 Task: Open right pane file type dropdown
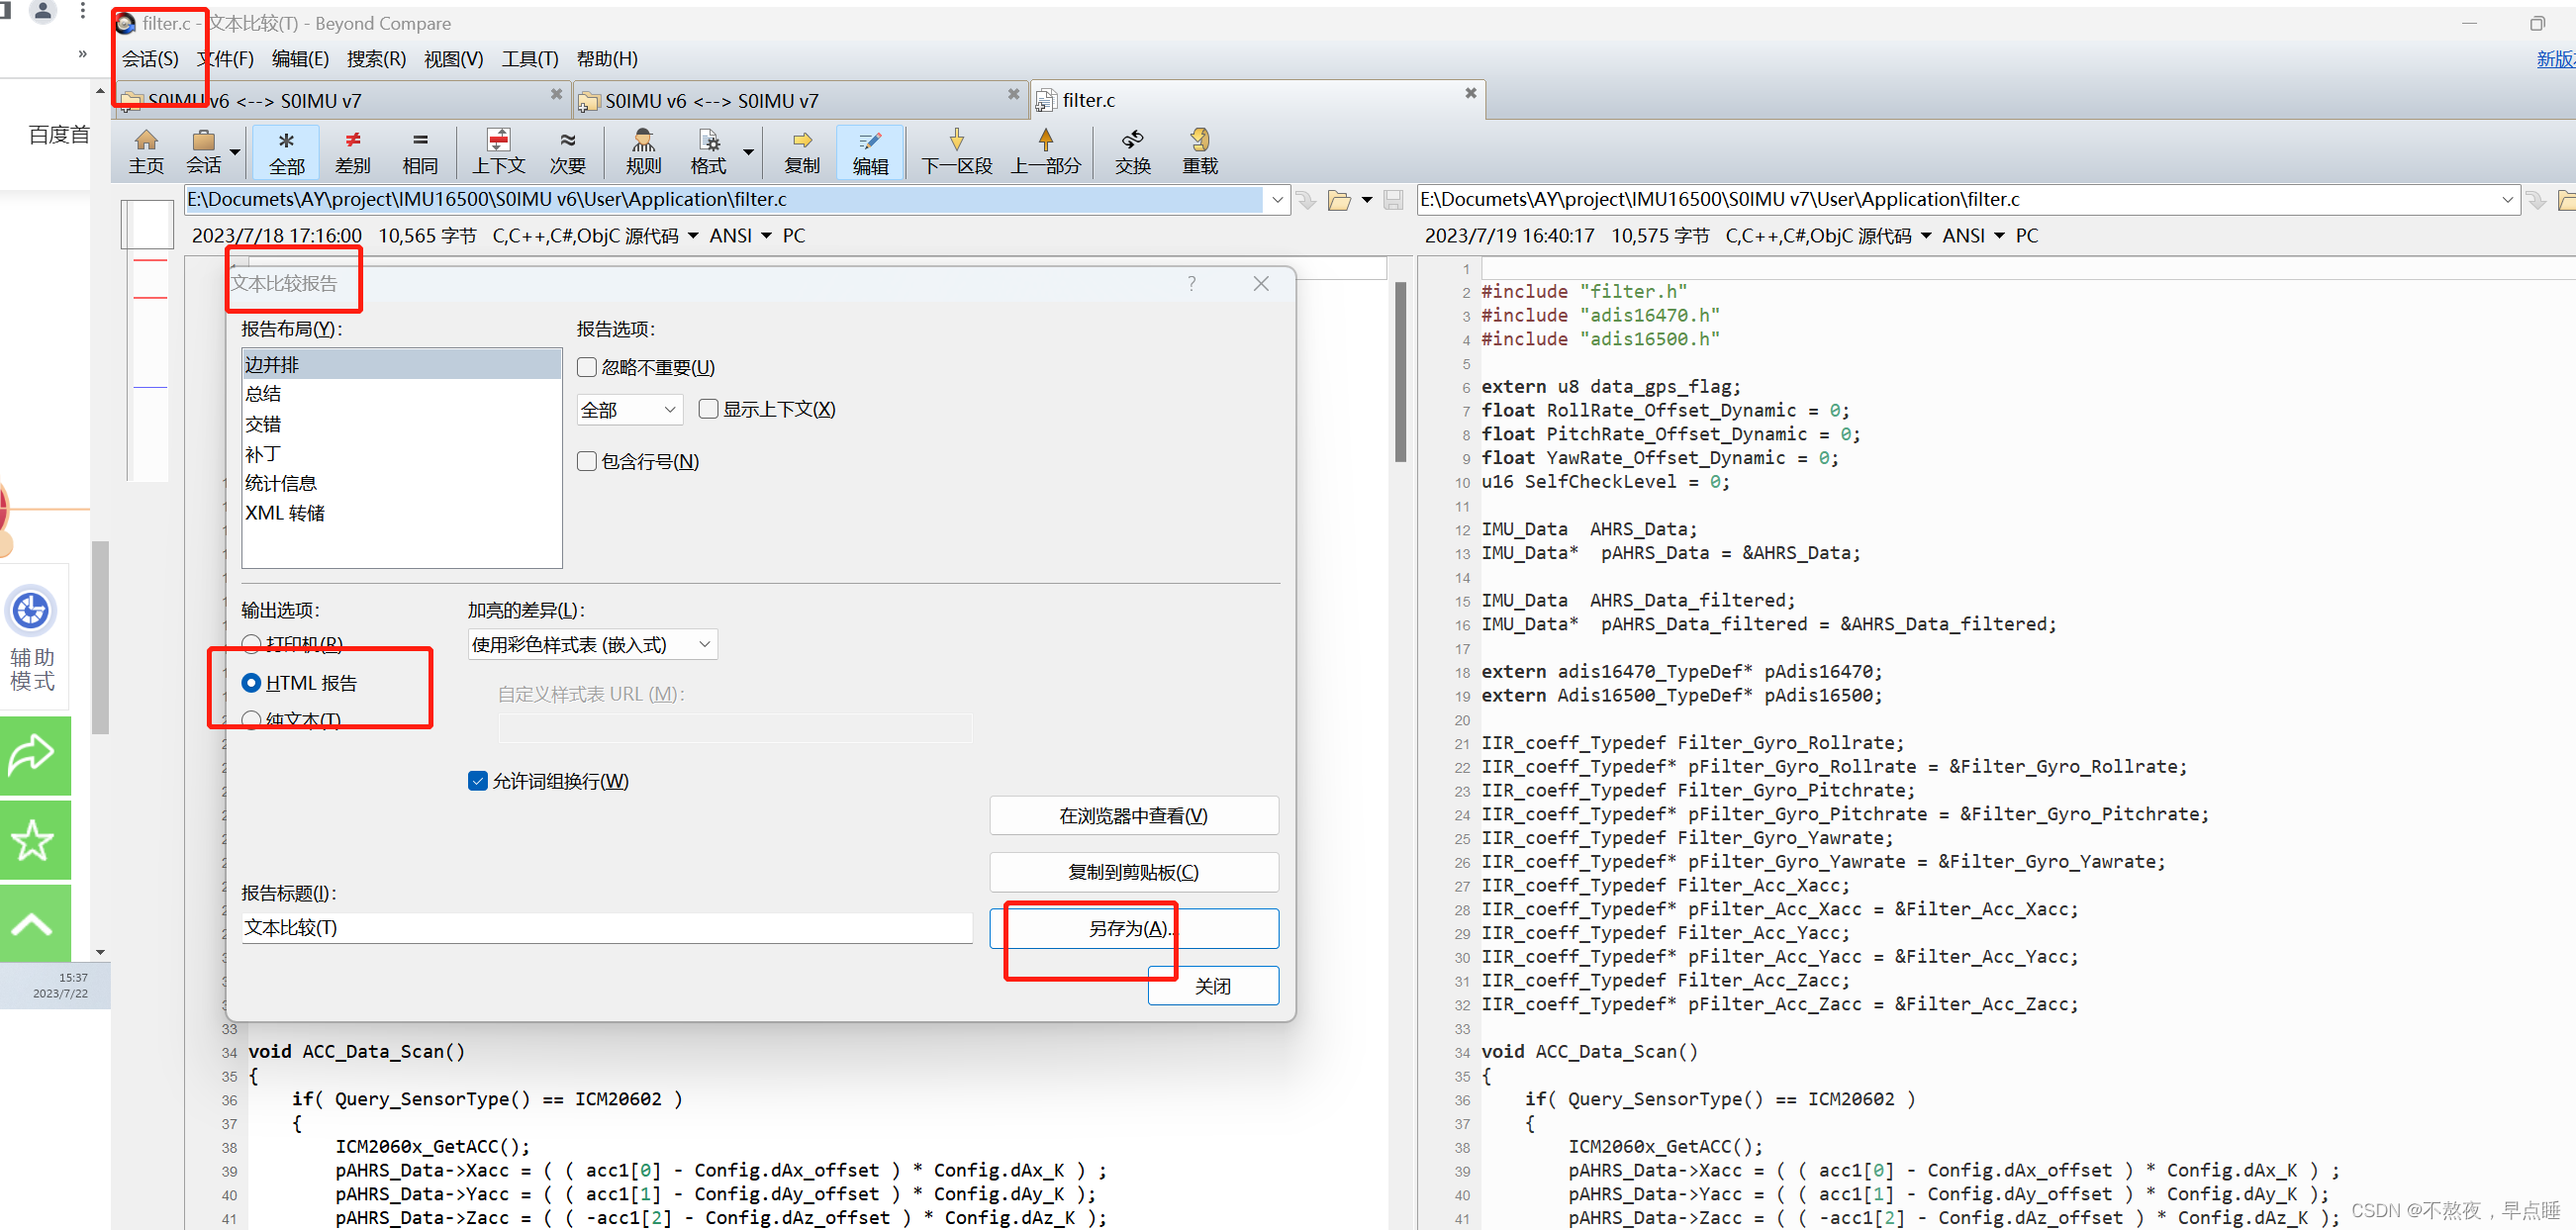click(1926, 236)
